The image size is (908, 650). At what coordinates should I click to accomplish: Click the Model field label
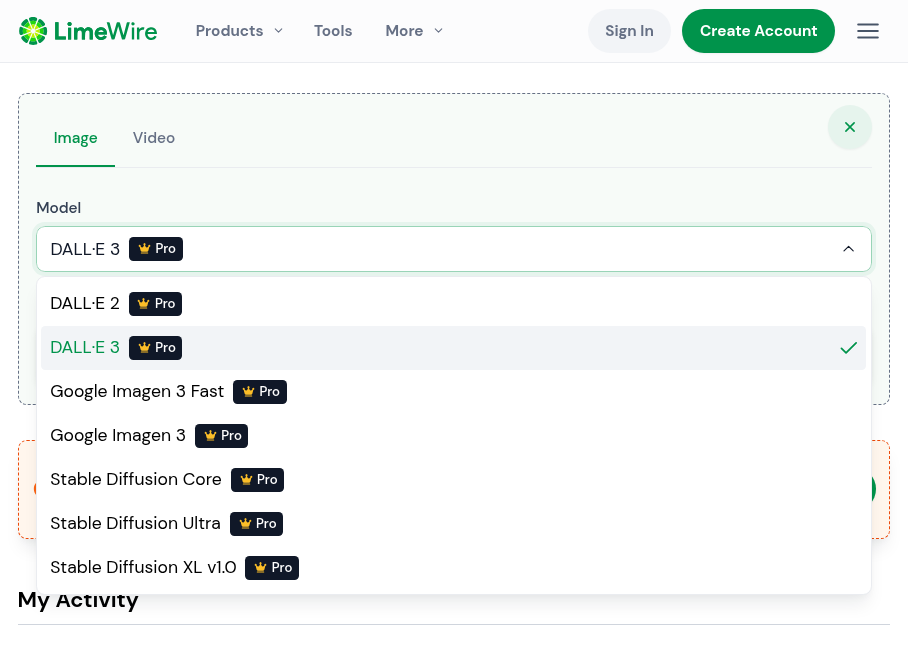click(x=58, y=208)
